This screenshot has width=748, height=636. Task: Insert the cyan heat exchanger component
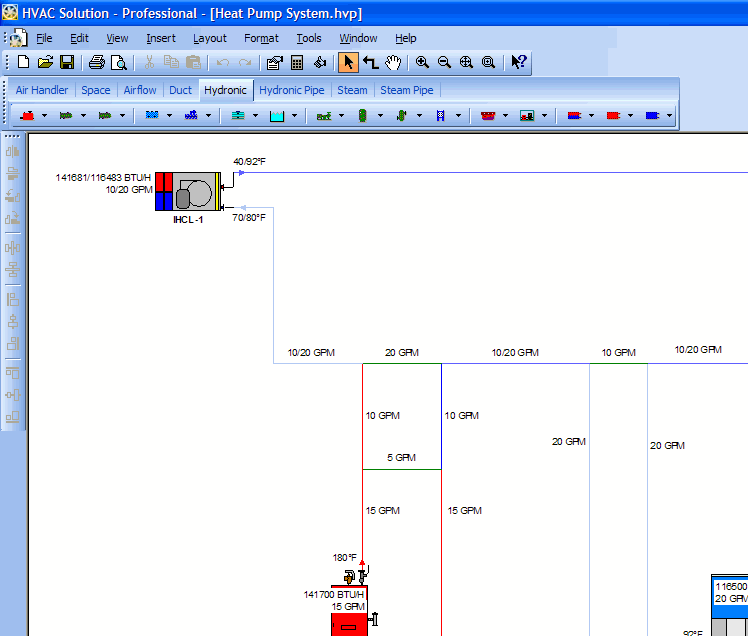[238, 115]
